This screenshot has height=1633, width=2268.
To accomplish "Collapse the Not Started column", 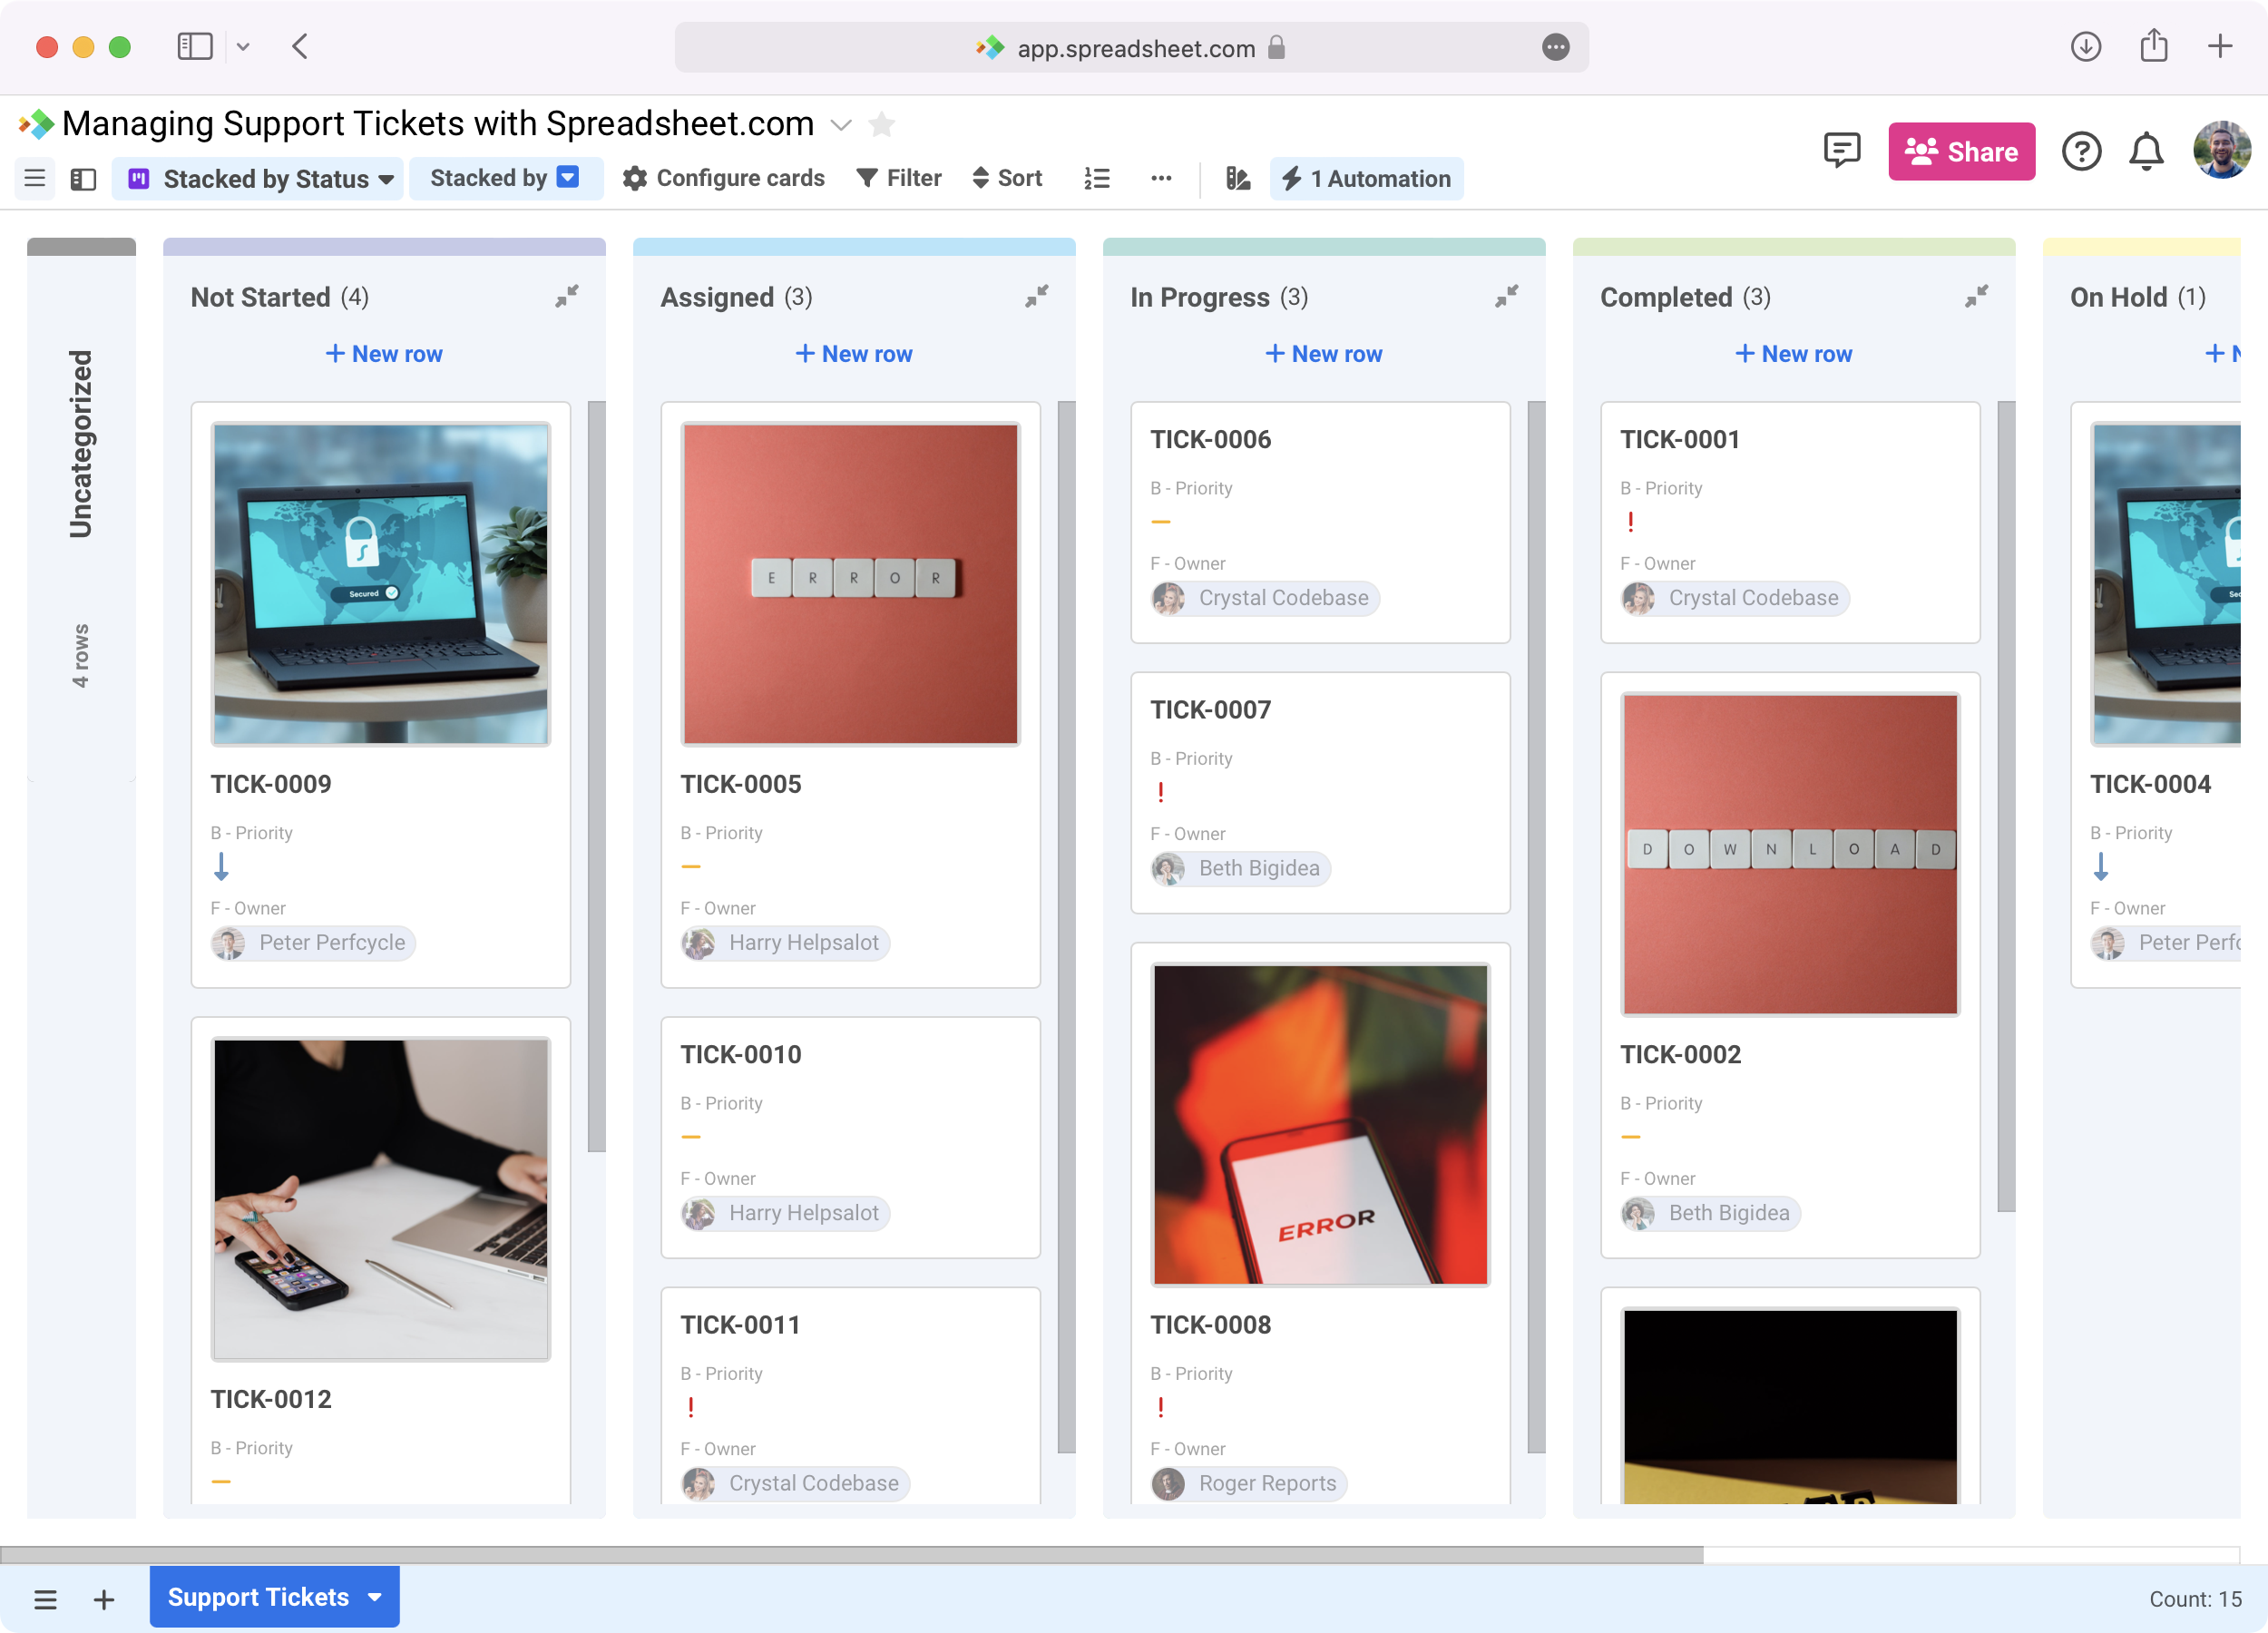I will click(566, 296).
